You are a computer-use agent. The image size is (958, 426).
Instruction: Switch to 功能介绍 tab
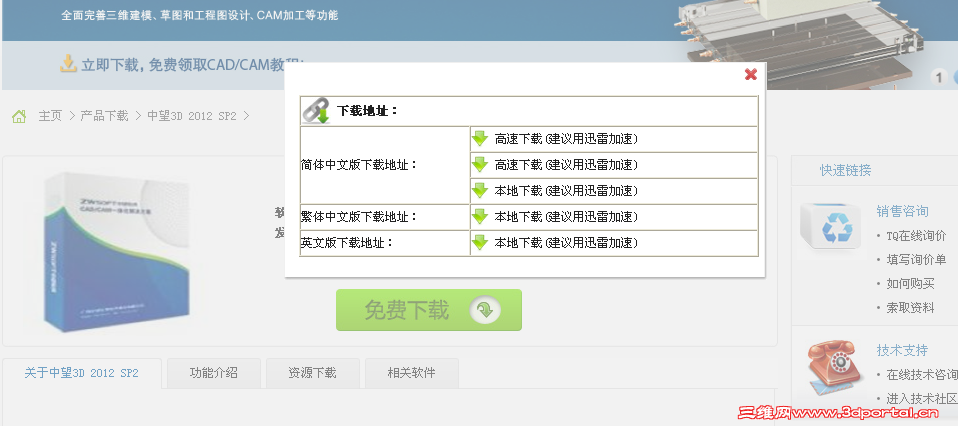click(214, 373)
